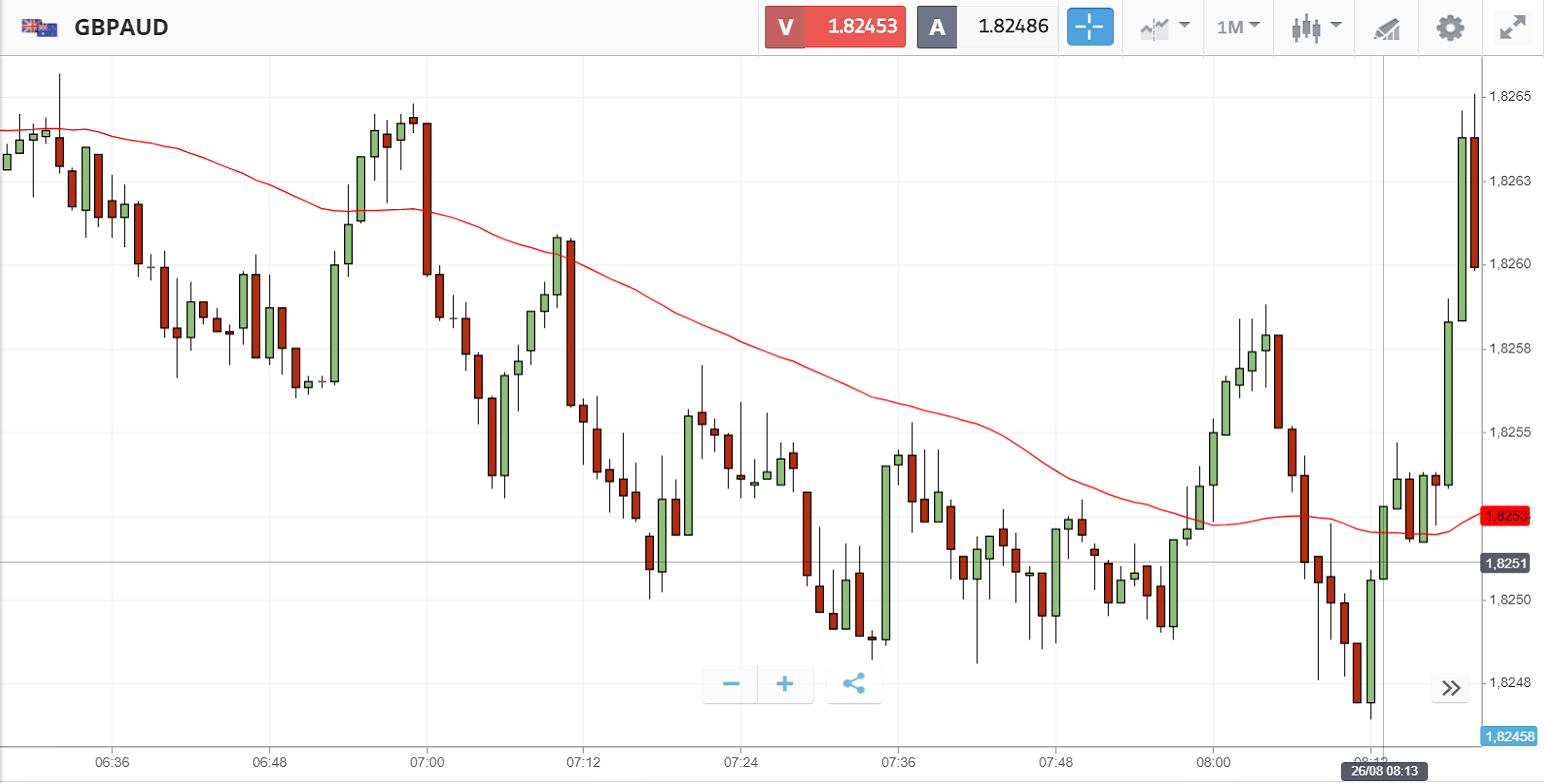The image size is (1544, 783).
Task: Click the GBPAUD symbol name
Action: [x=121, y=27]
